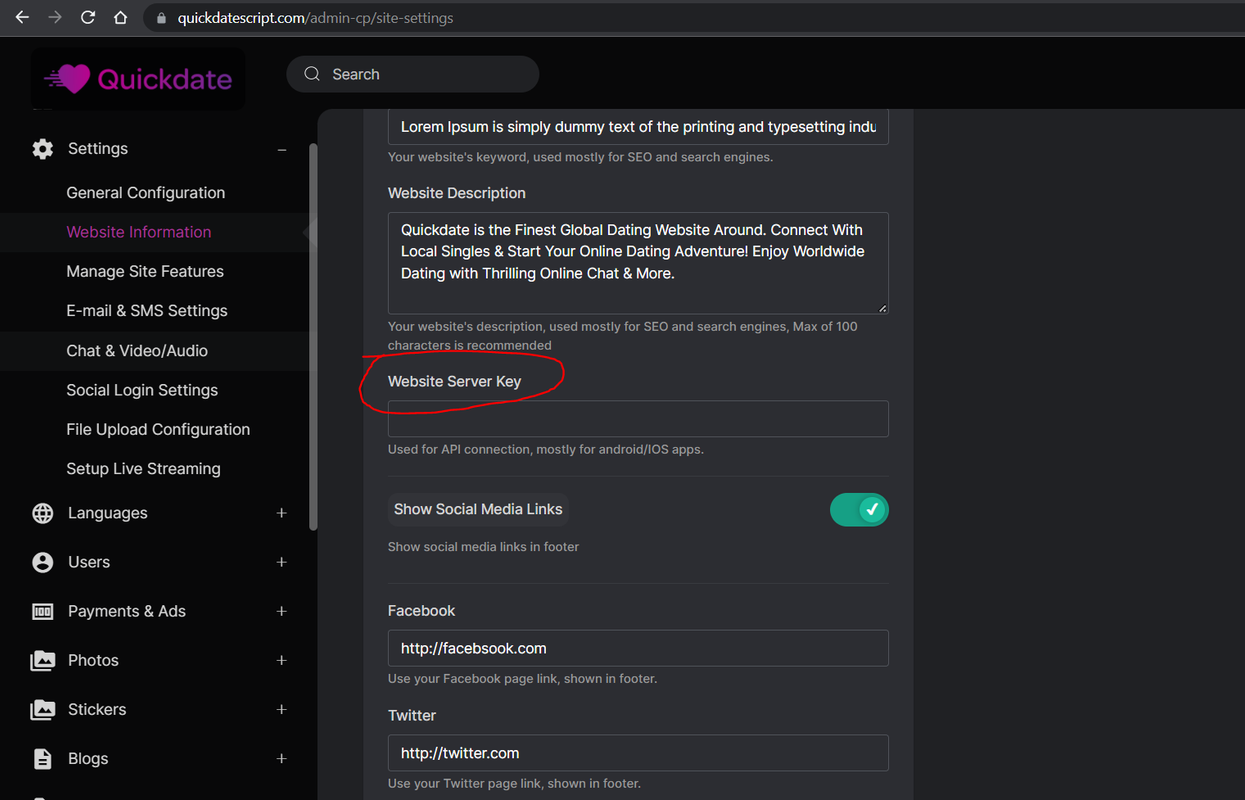Open the Blogs menu
Screen dimensions: 1245x800
tap(88, 758)
